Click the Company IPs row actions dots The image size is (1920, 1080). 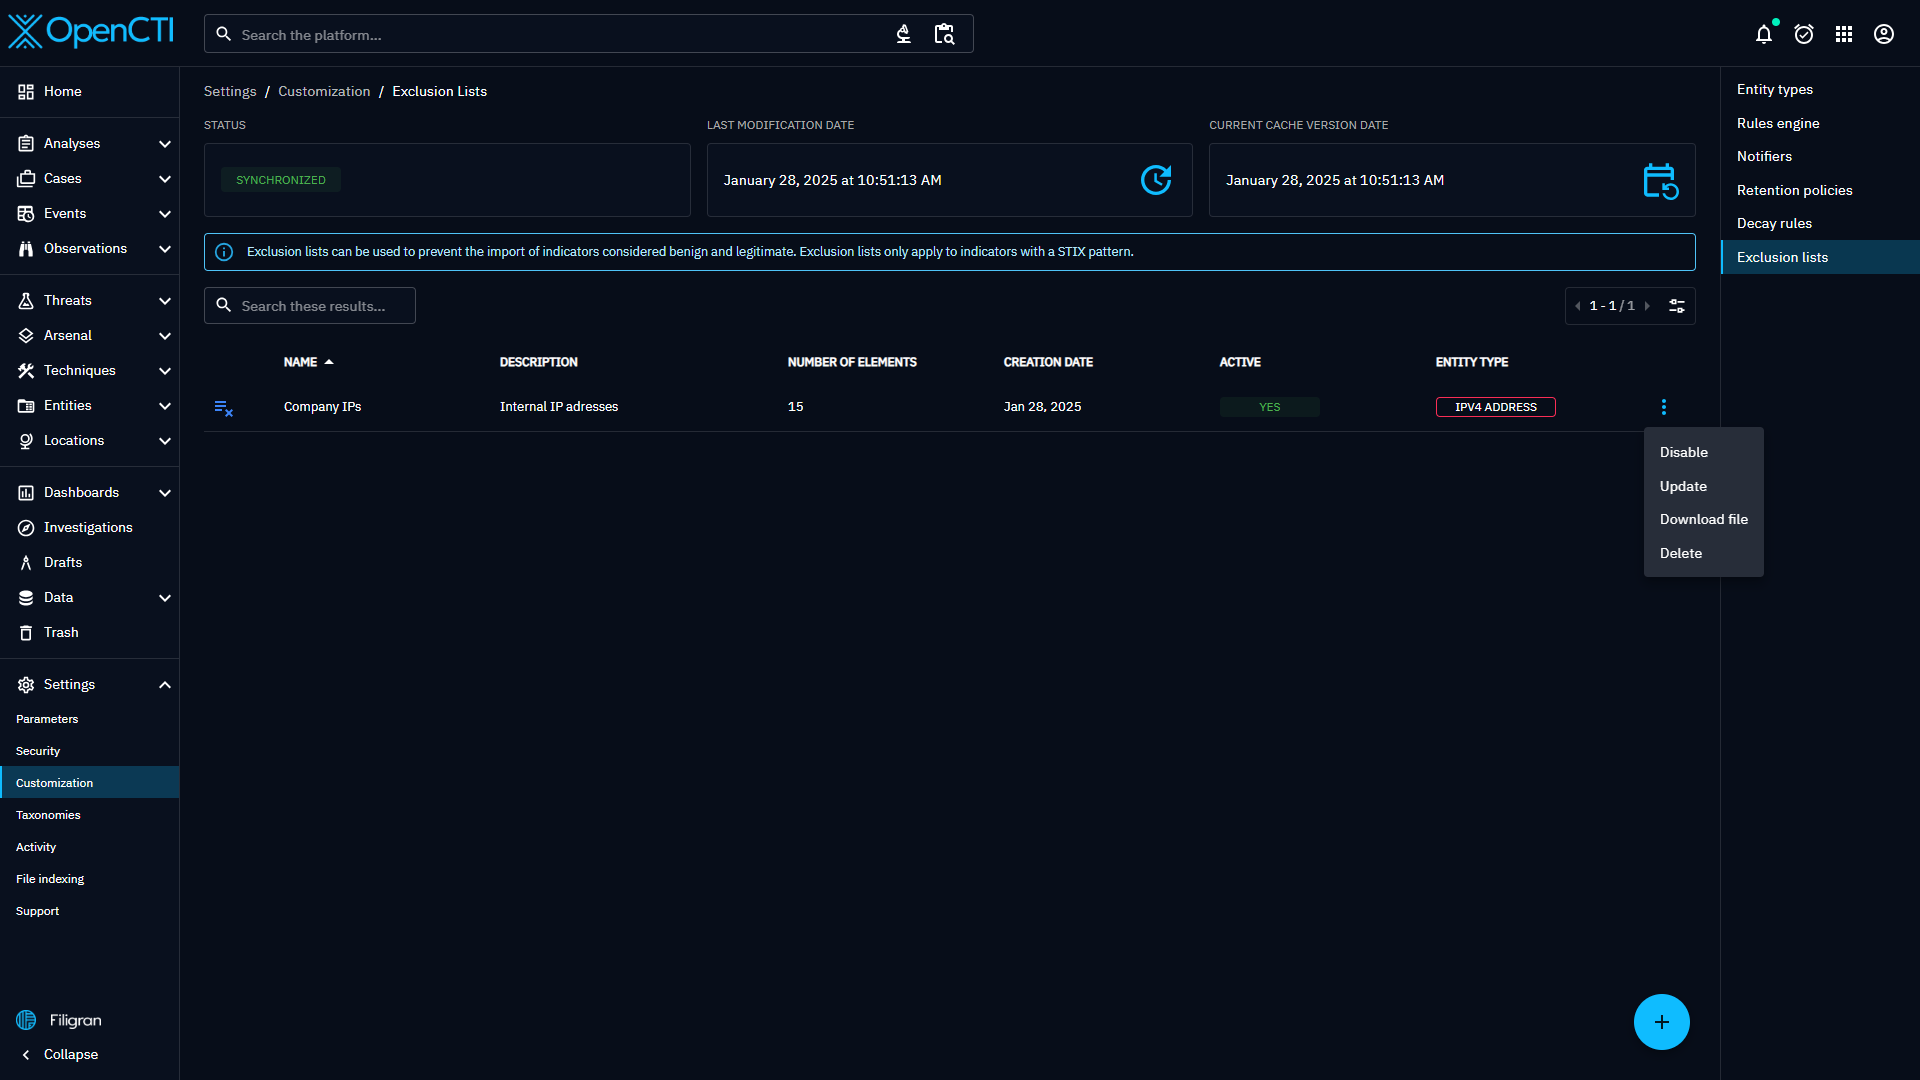pos(1664,407)
